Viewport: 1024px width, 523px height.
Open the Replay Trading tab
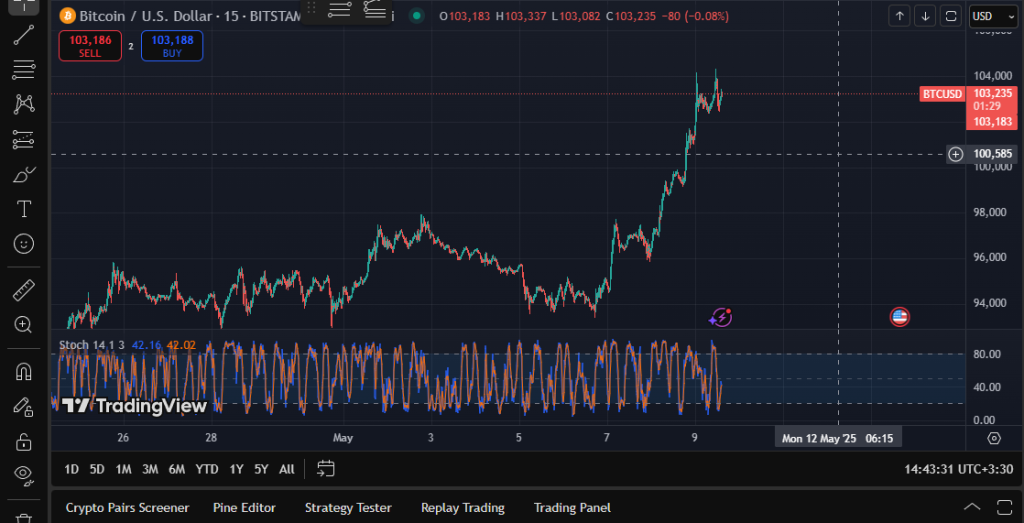pyautogui.click(x=463, y=508)
